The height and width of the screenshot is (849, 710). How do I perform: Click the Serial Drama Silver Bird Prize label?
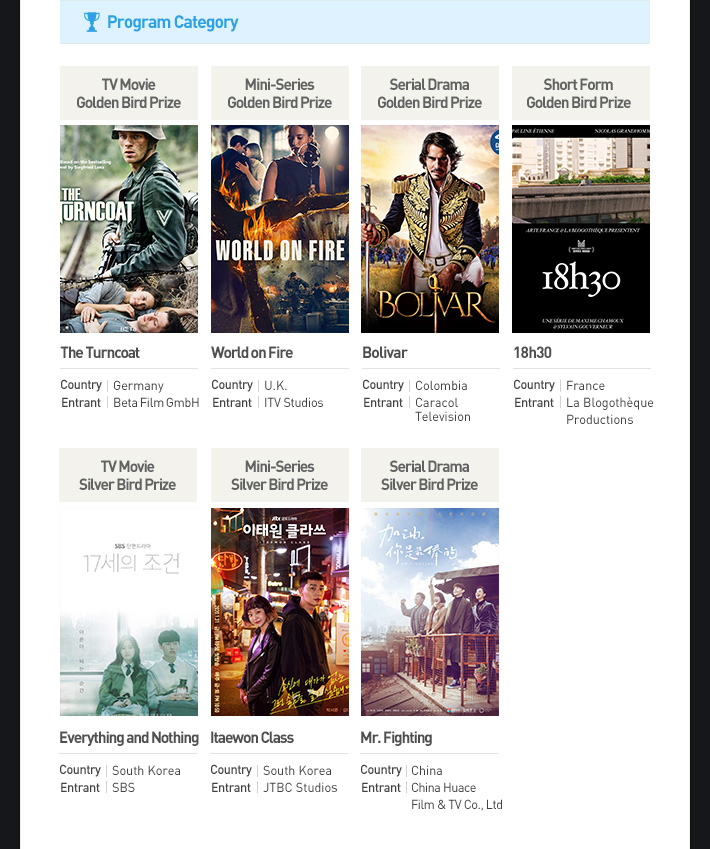(x=430, y=475)
